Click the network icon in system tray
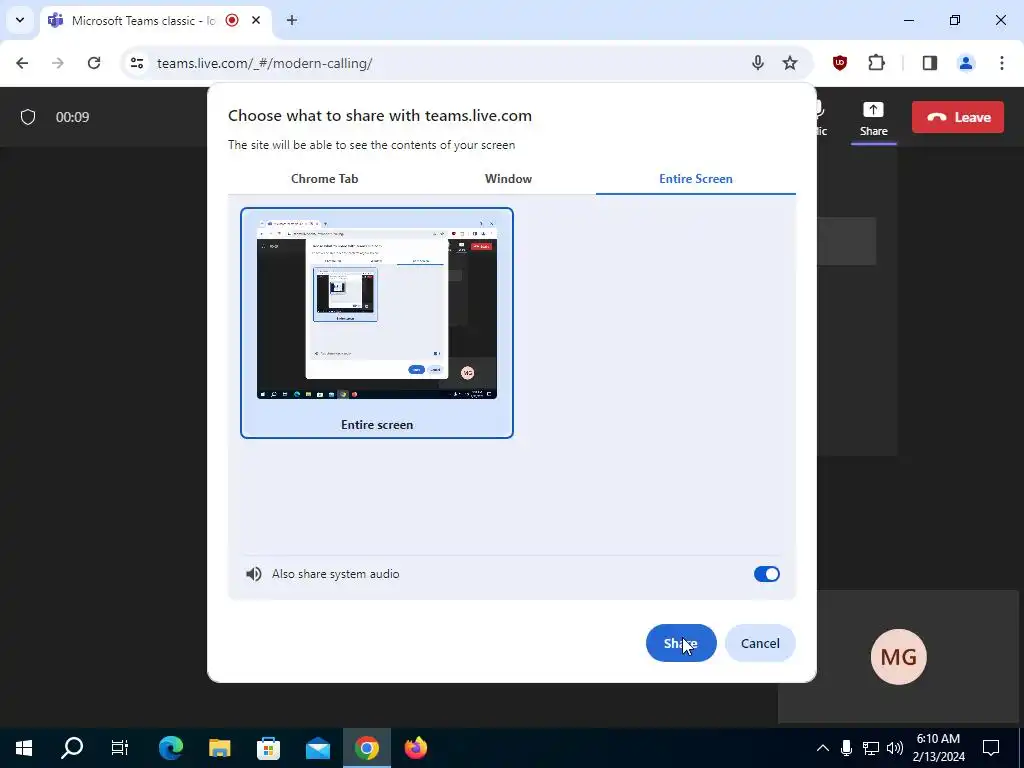This screenshot has width=1024, height=768. pyautogui.click(x=871, y=748)
